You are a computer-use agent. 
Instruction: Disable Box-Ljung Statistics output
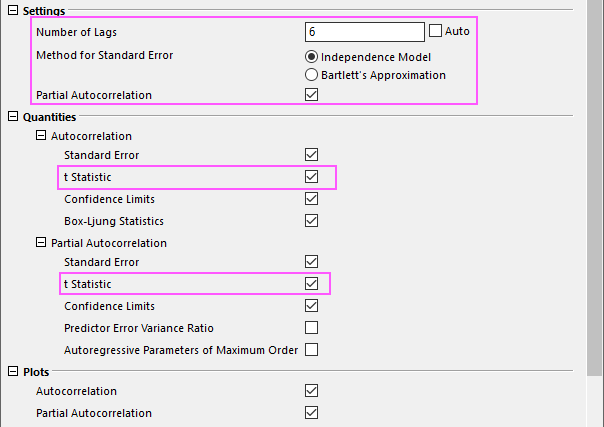coord(311,221)
